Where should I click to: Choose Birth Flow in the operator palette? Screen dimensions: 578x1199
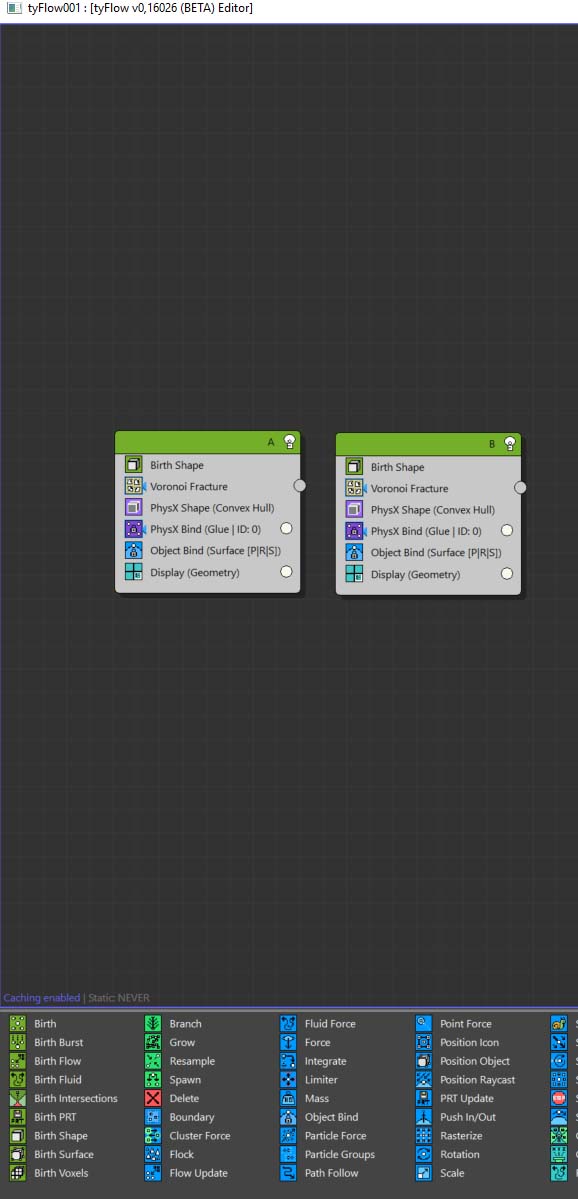(45, 1061)
